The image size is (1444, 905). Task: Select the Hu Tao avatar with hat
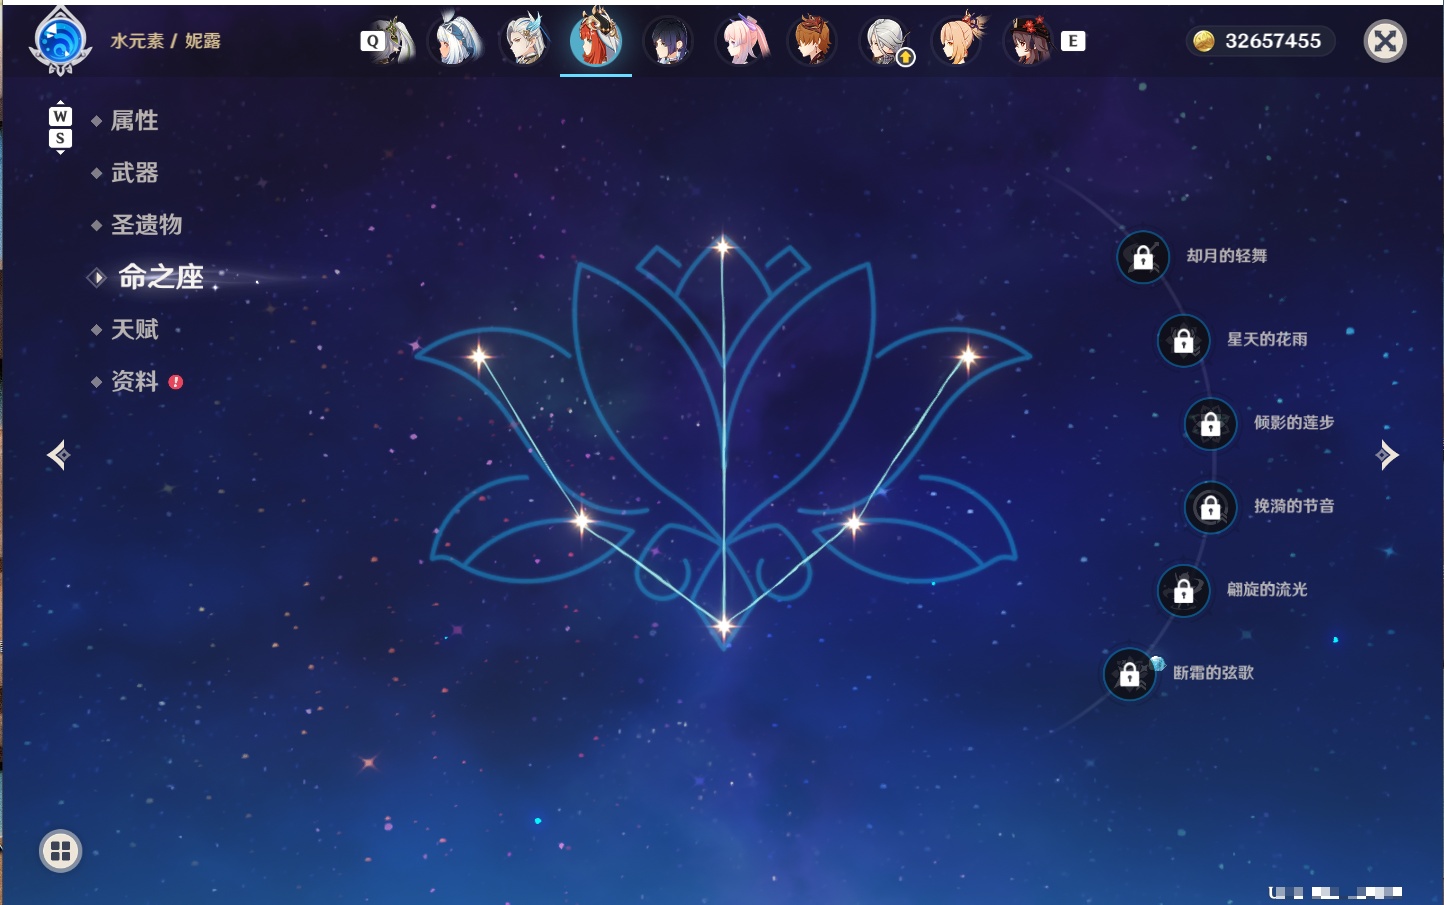[1029, 41]
